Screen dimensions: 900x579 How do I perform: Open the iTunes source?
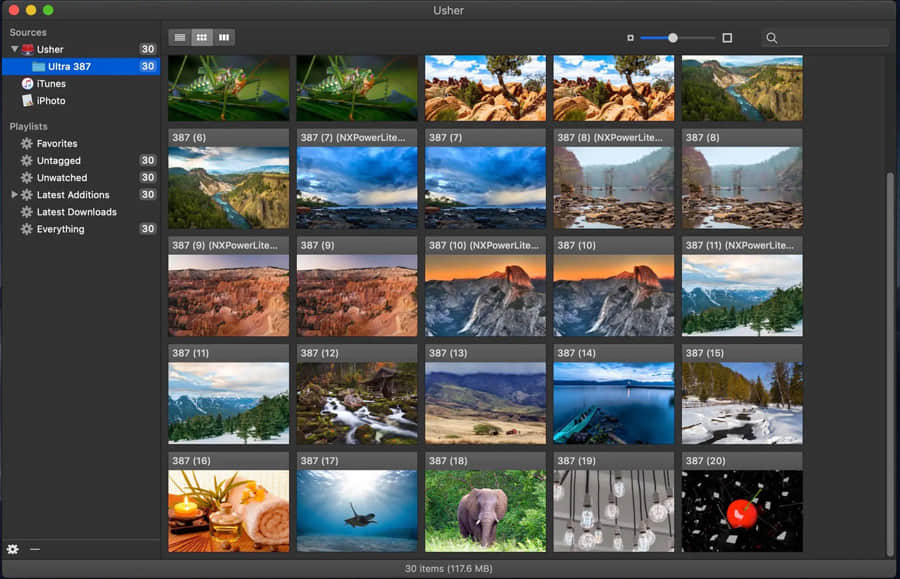click(51, 84)
